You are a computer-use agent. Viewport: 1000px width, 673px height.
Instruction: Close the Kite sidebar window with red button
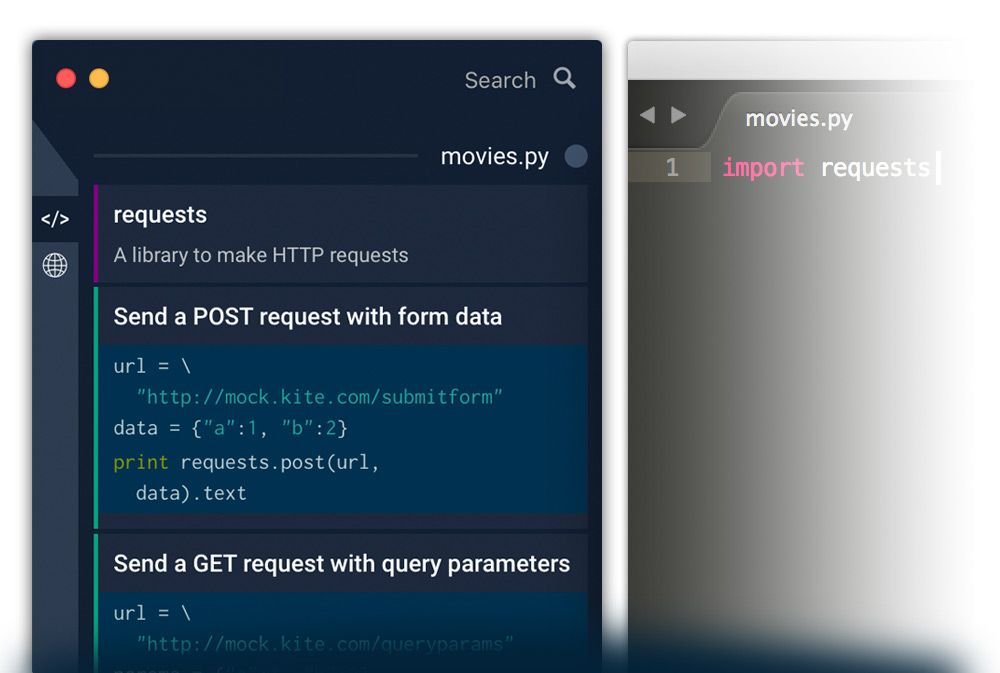click(66, 79)
